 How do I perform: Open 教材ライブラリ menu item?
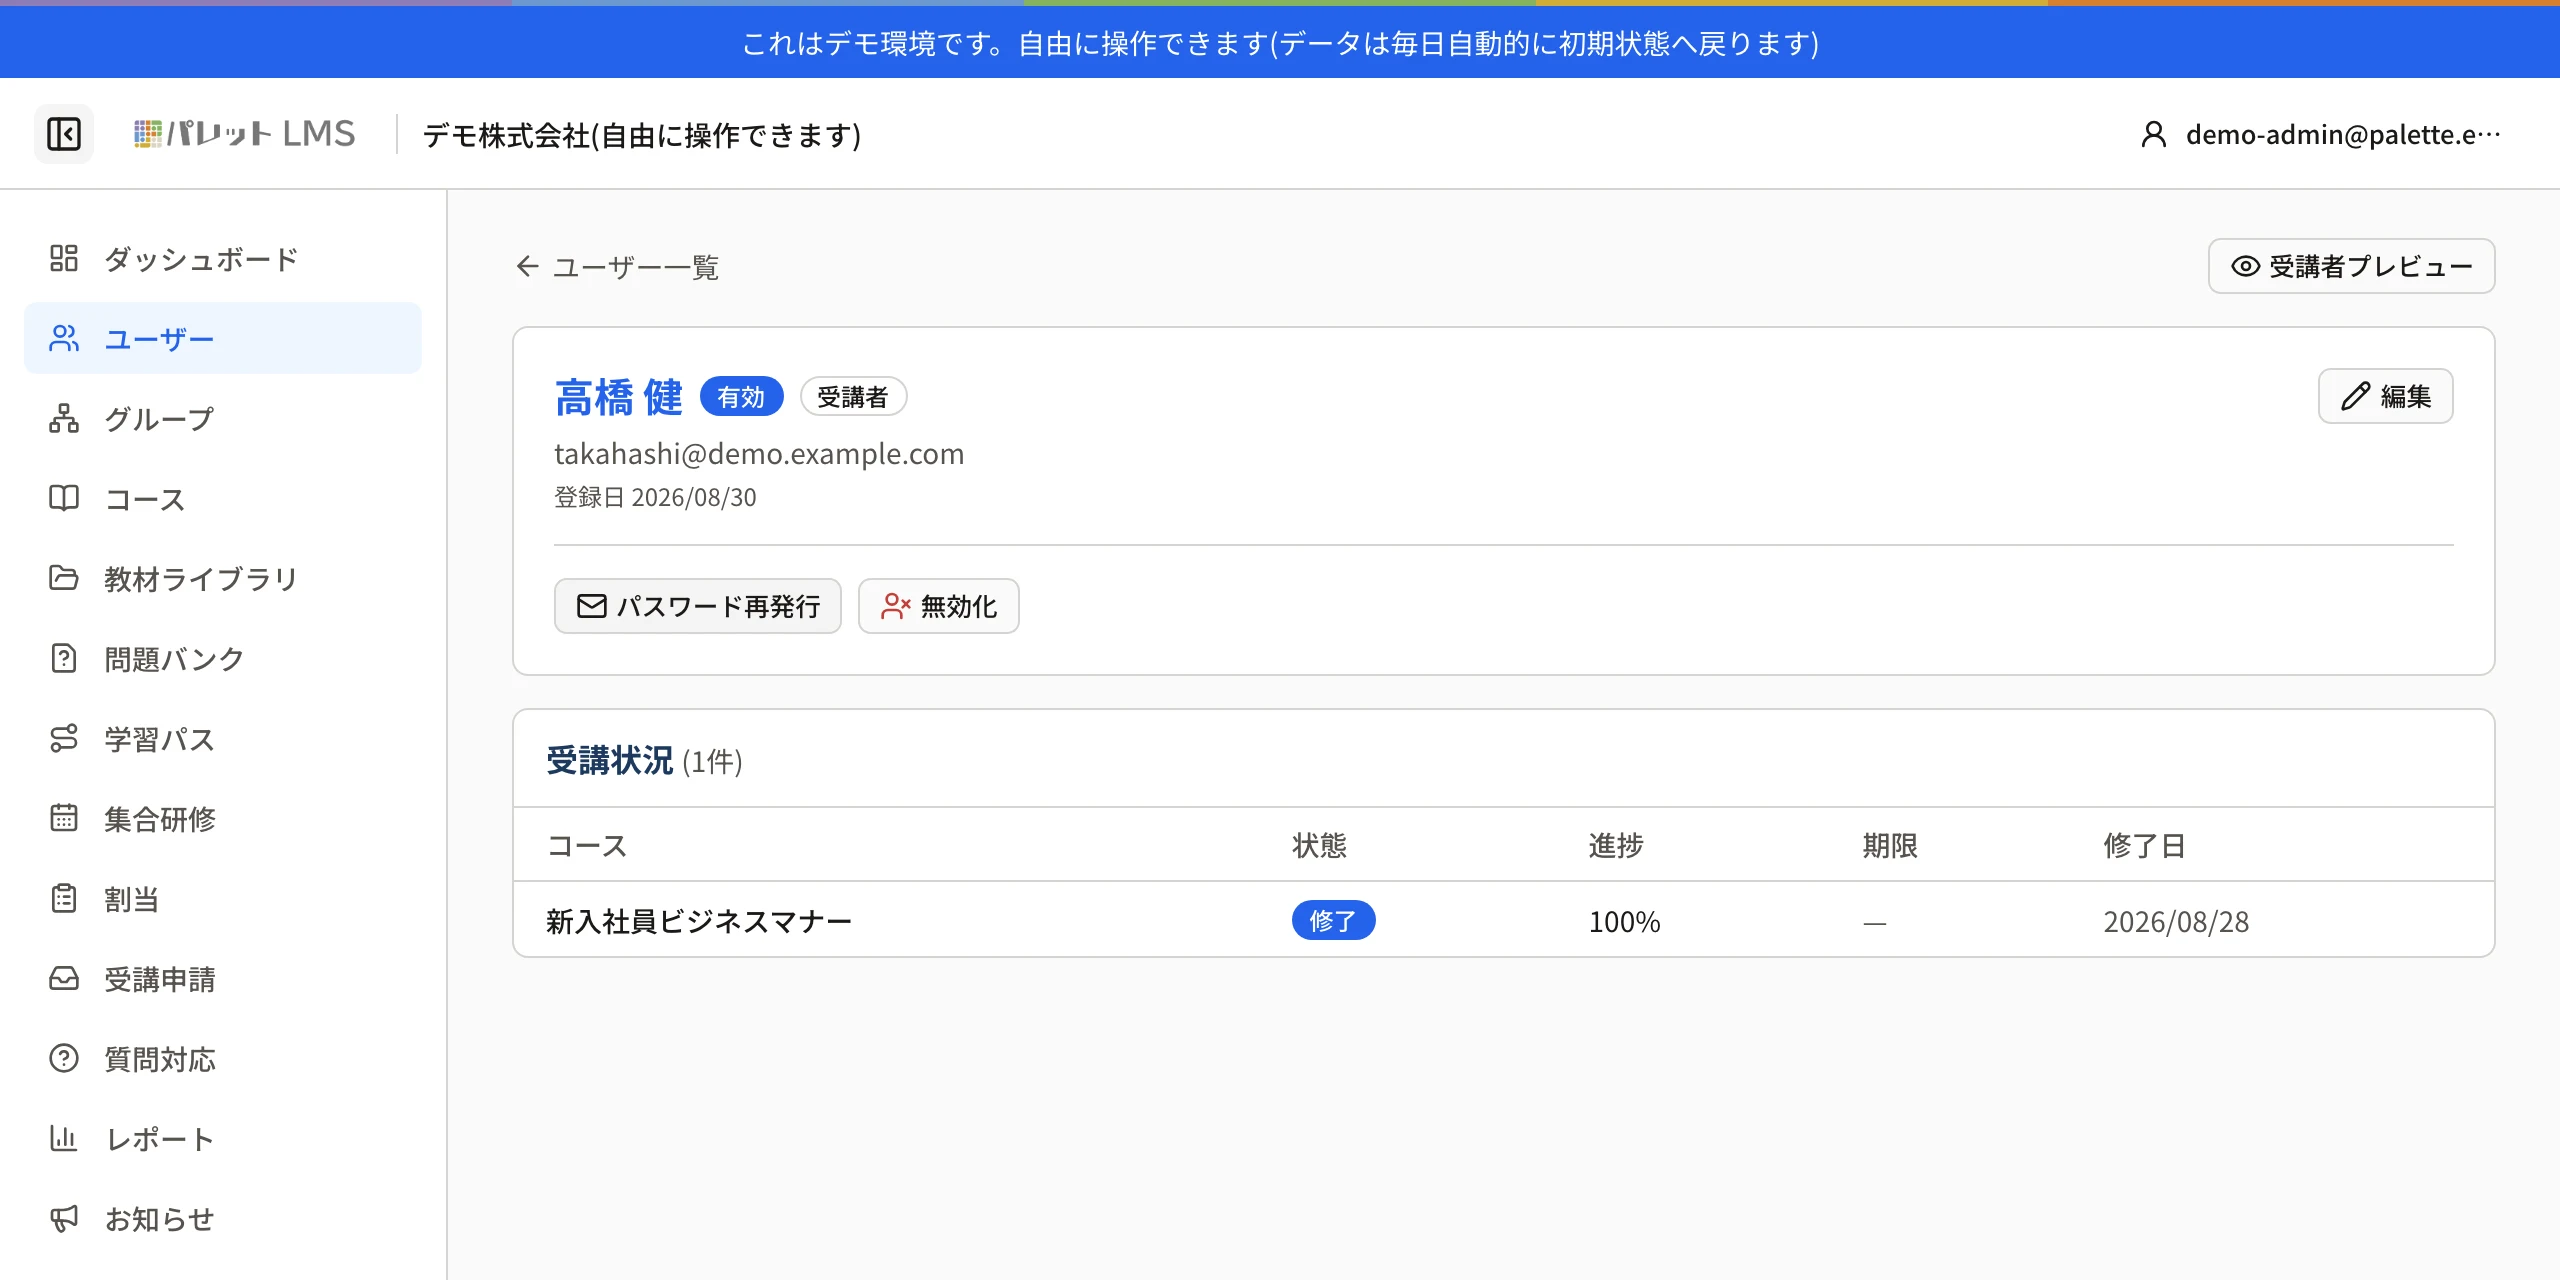(223, 578)
